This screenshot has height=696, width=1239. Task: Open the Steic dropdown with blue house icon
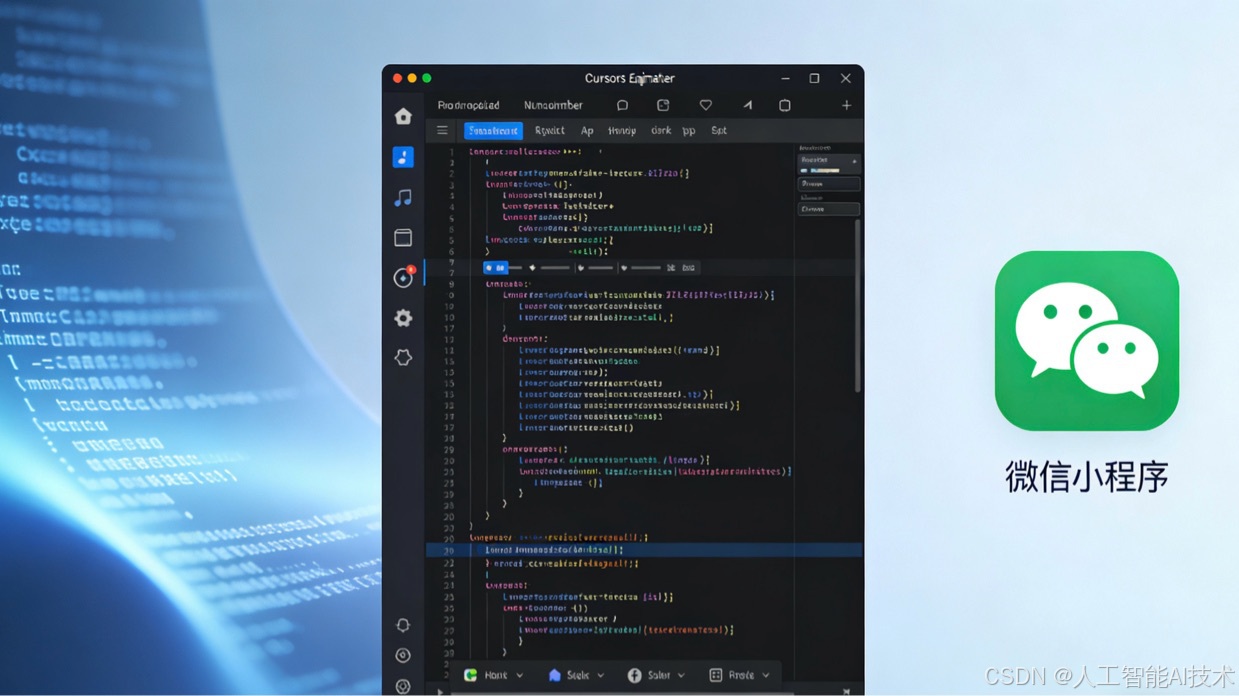click(576, 675)
